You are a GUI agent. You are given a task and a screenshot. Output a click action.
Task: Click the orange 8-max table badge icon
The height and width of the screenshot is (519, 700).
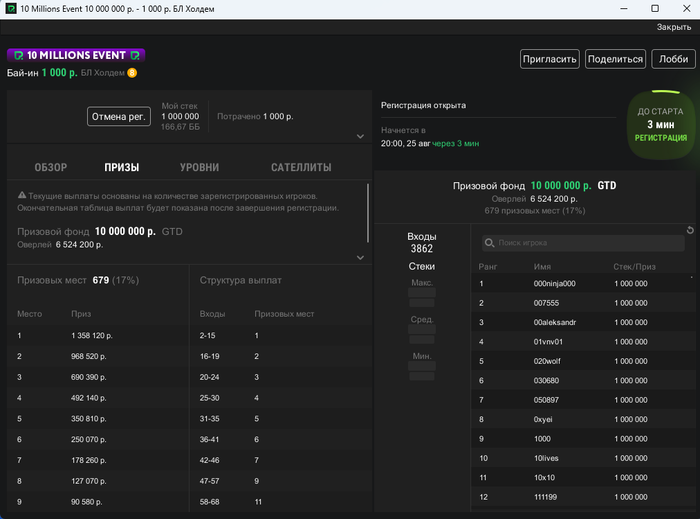coord(132,73)
